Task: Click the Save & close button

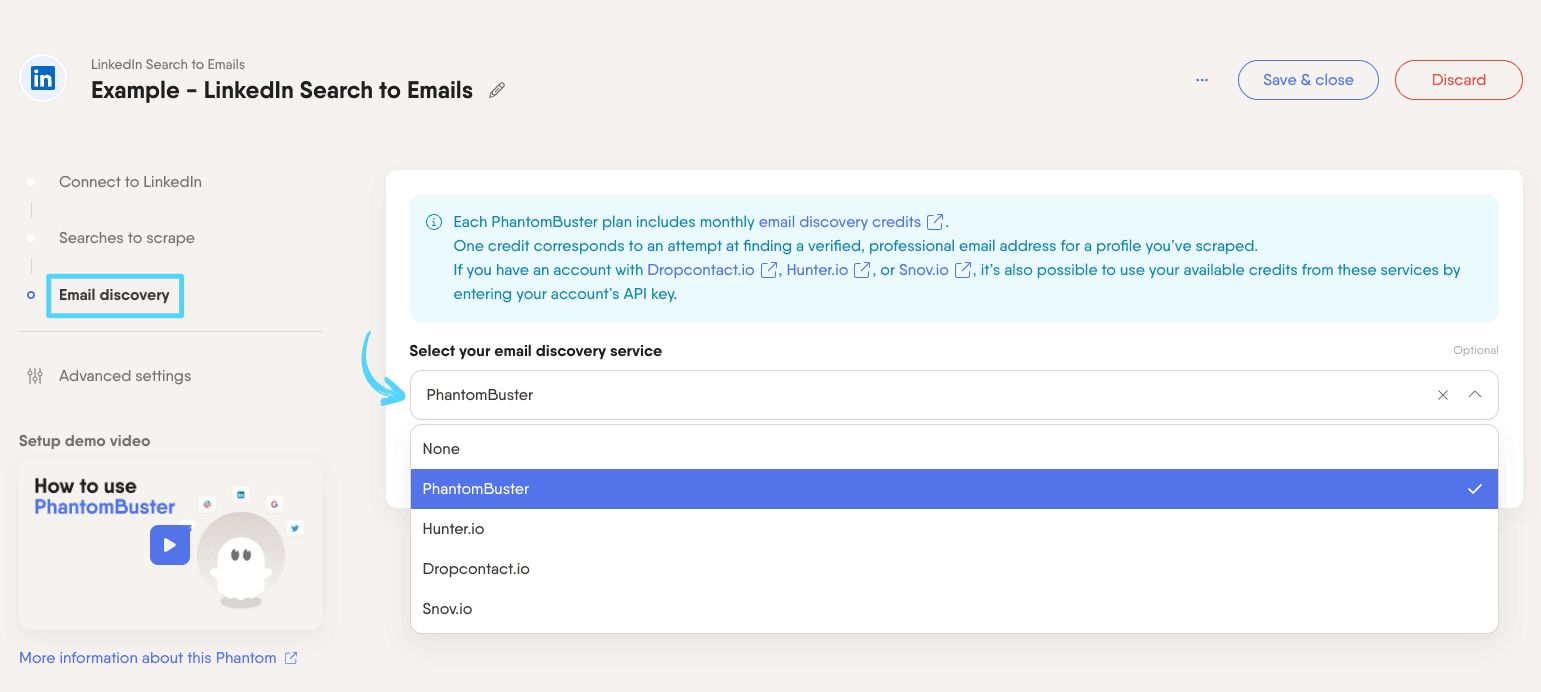Action: pyautogui.click(x=1307, y=80)
